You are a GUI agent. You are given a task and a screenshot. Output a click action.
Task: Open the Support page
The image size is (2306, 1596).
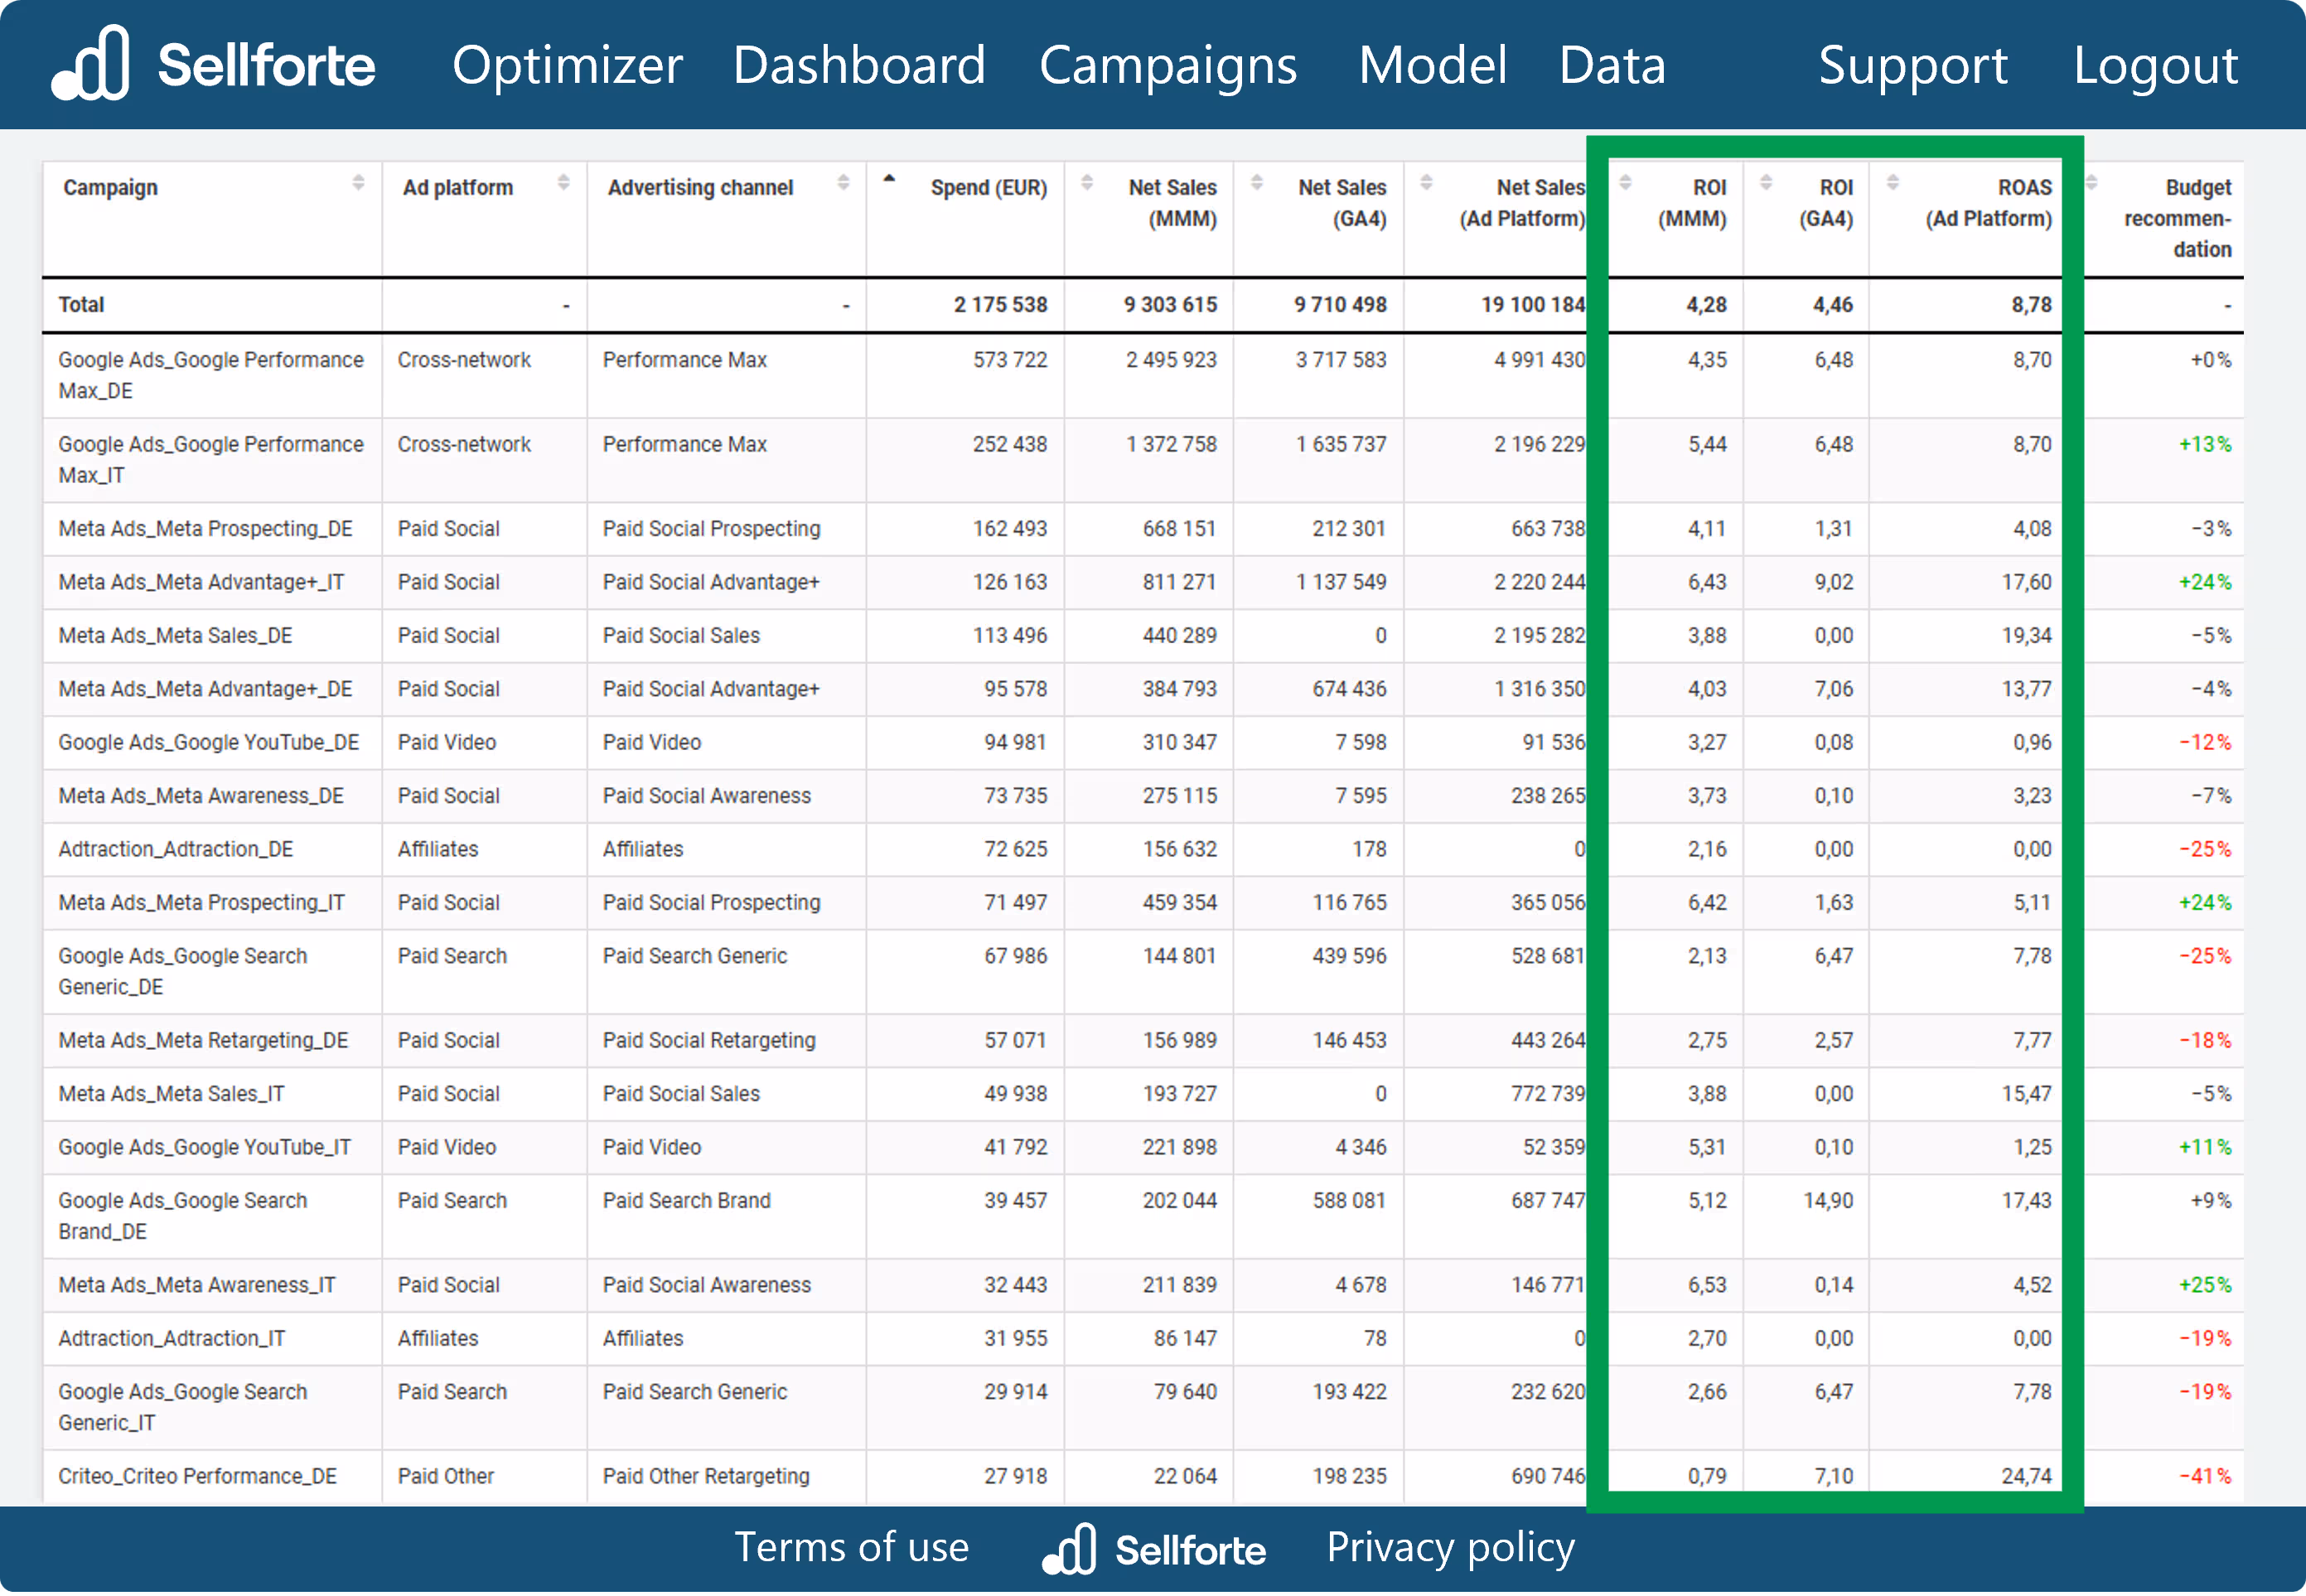(1912, 66)
